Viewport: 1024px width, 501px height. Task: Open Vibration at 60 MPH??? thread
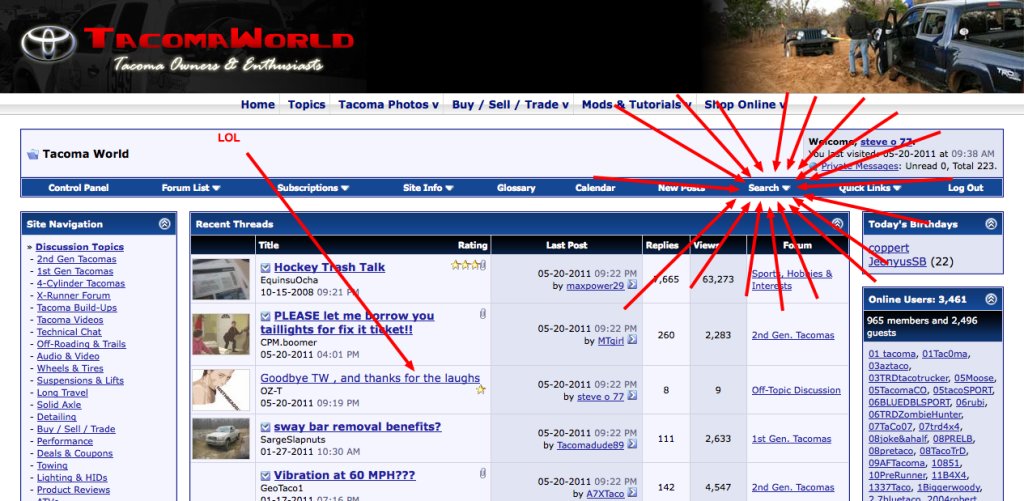click(344, 476)
